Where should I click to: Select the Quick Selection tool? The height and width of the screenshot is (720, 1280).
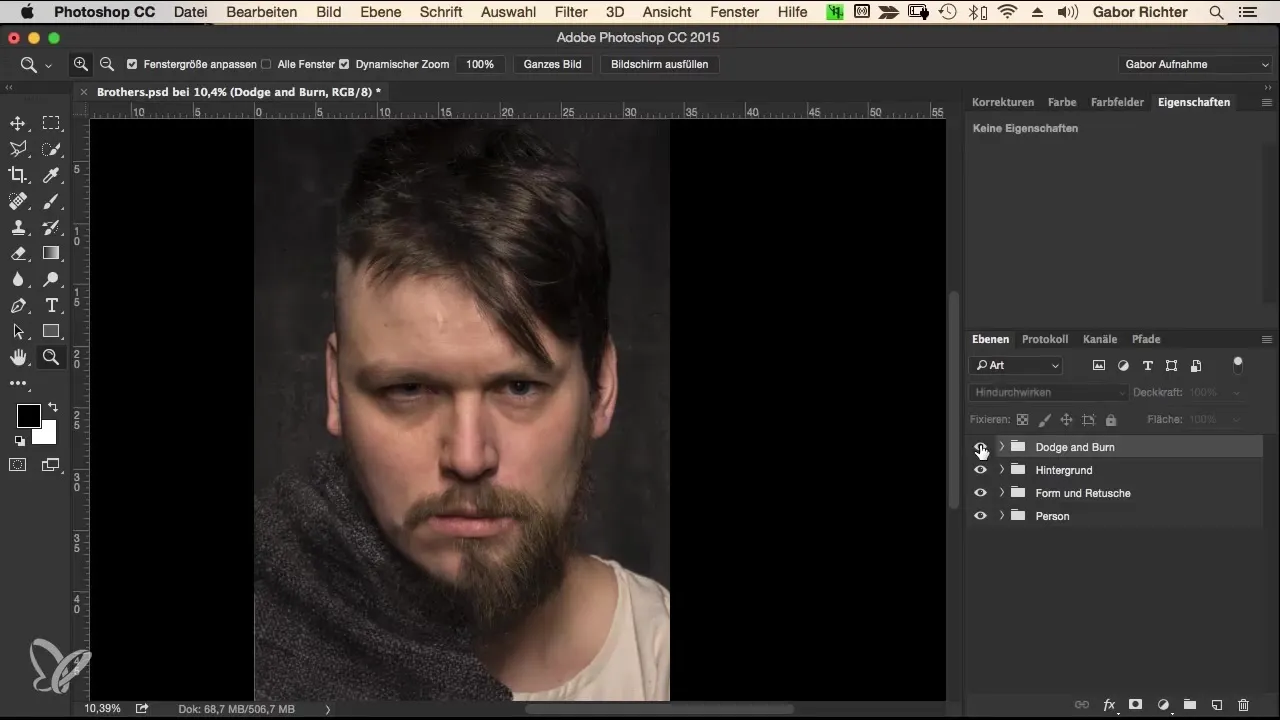(x=51, y=149)
